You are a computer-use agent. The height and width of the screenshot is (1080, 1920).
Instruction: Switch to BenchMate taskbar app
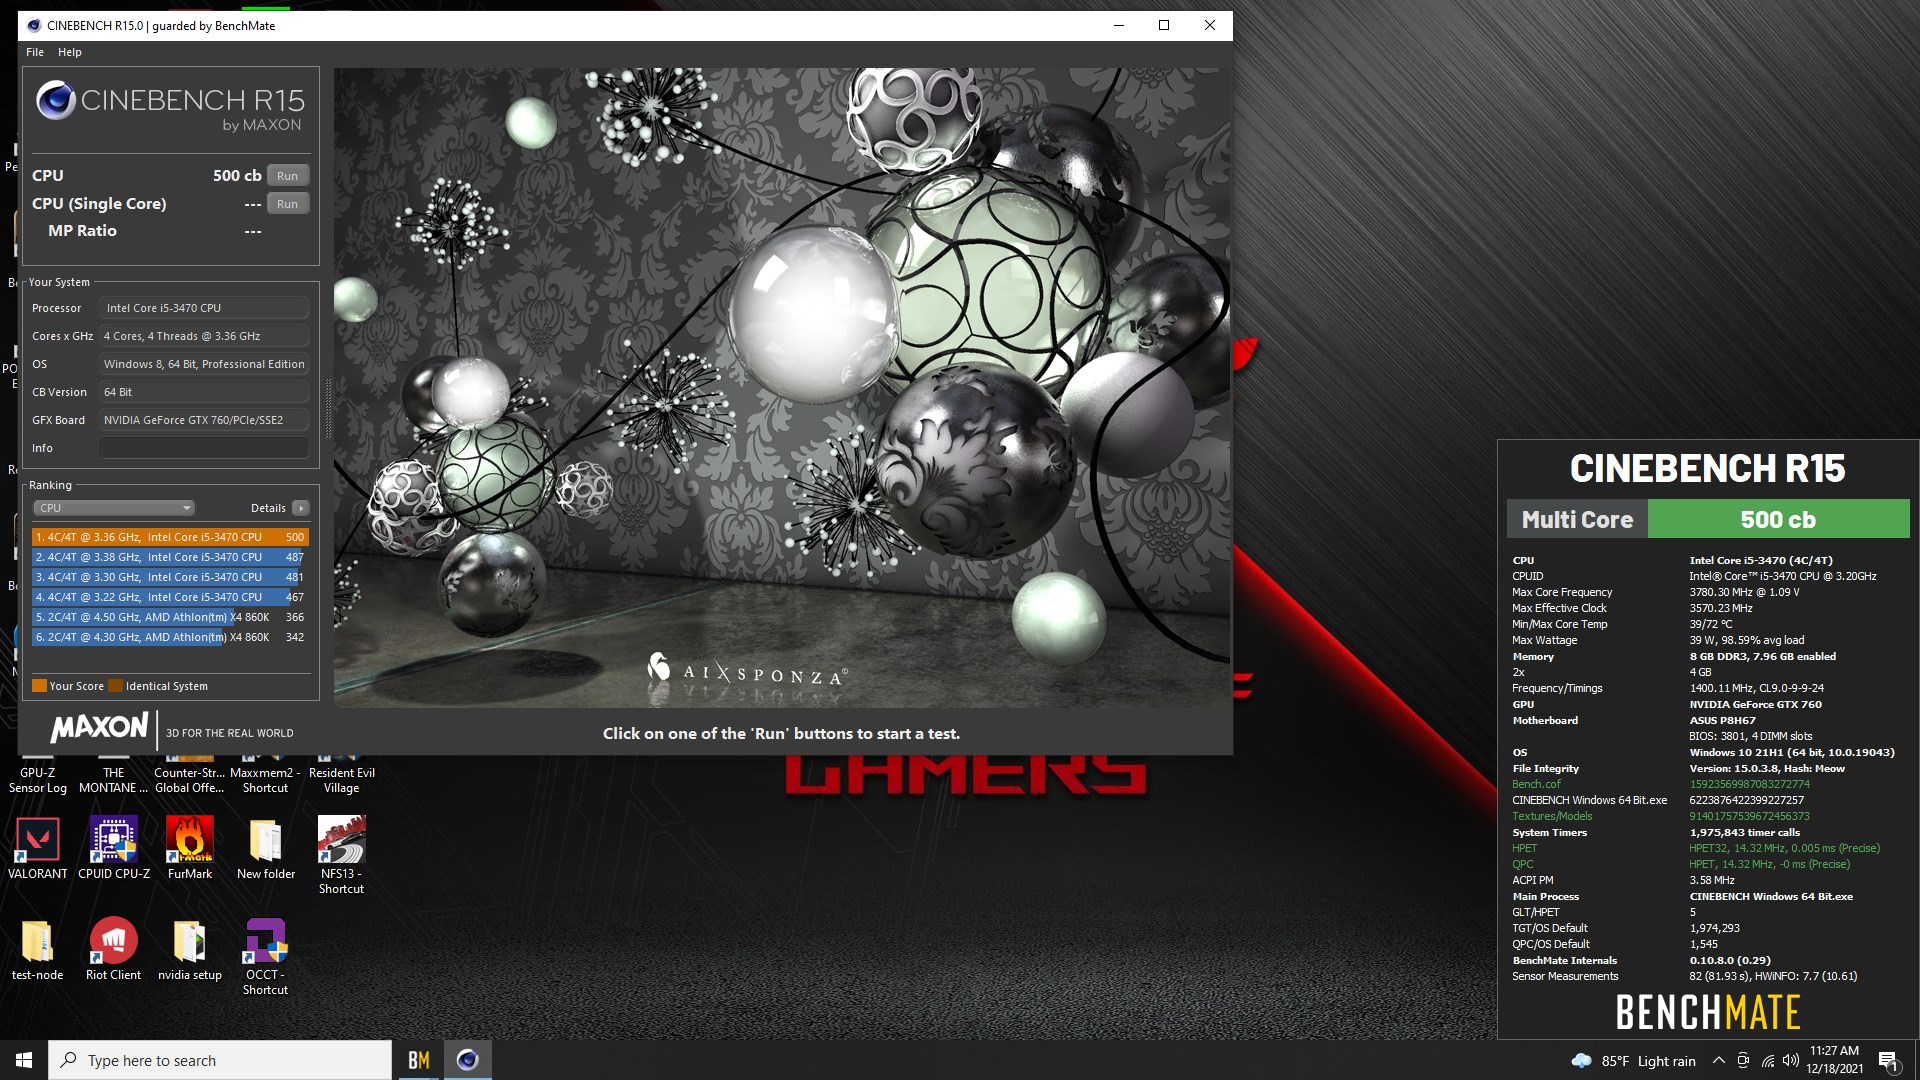[x=419, y=1060]
